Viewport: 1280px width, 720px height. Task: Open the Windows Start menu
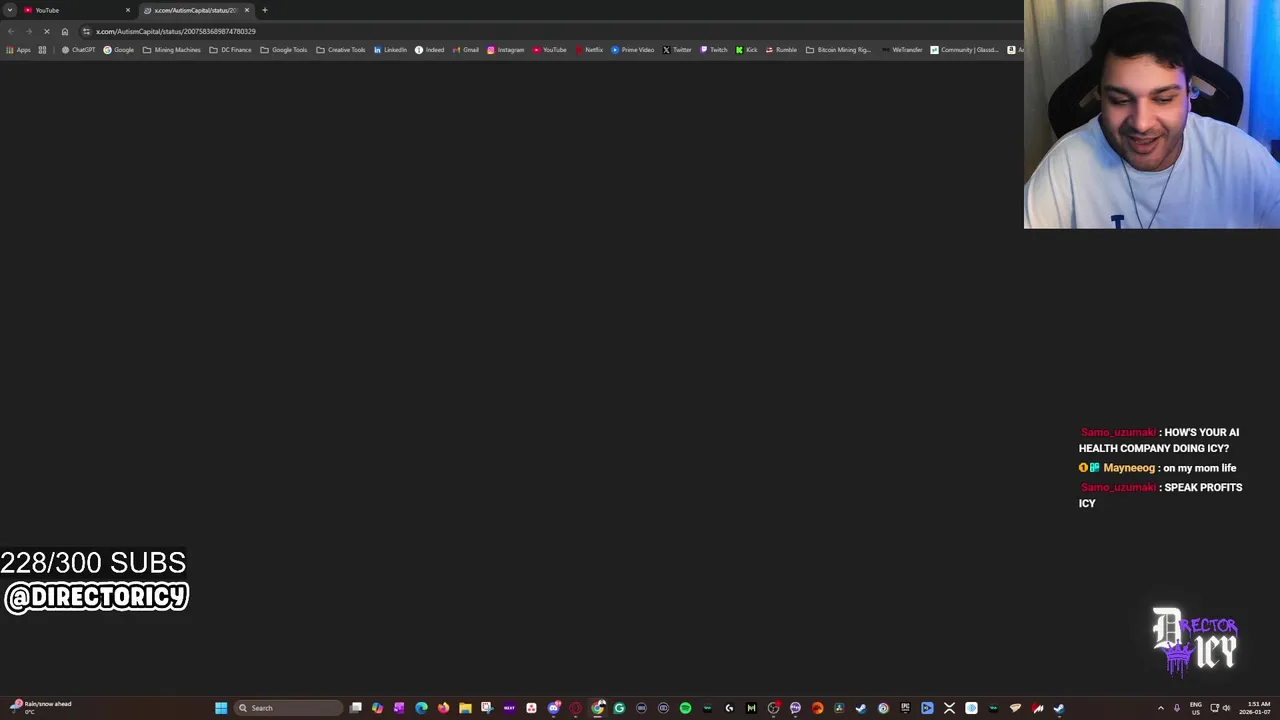(221, 708)
